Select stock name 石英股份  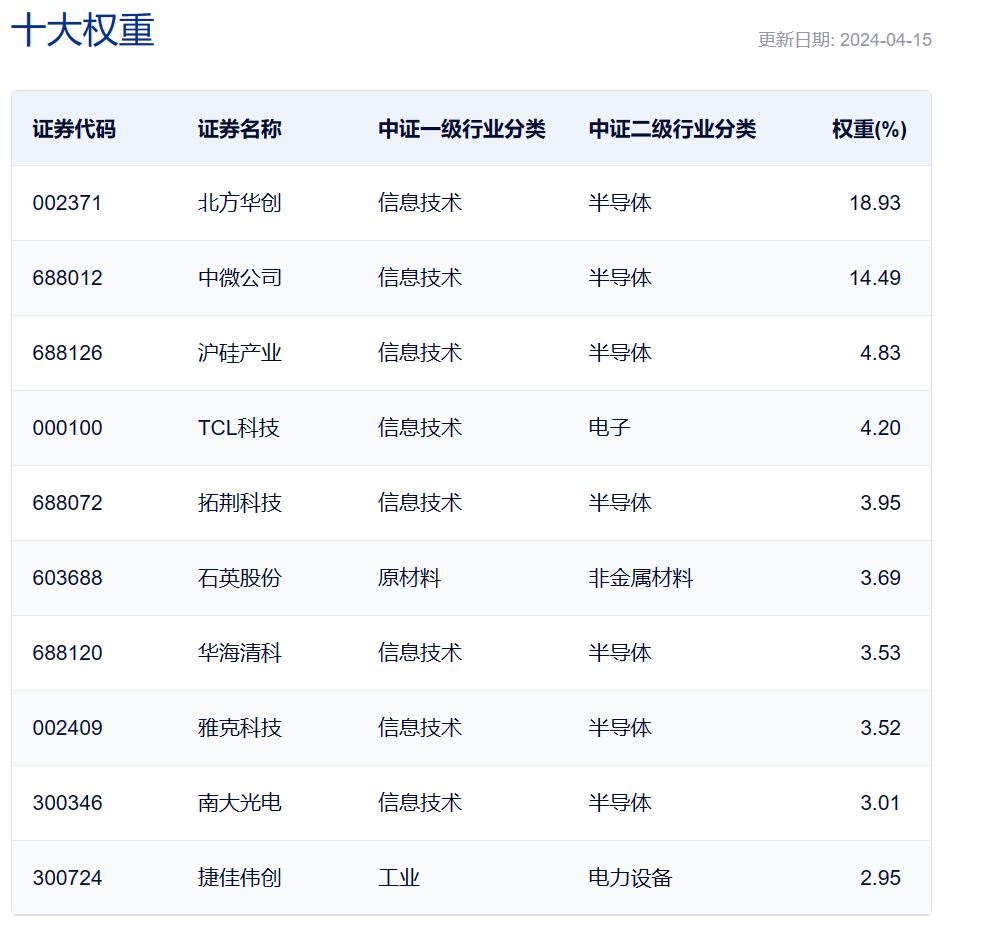[239, 578]
